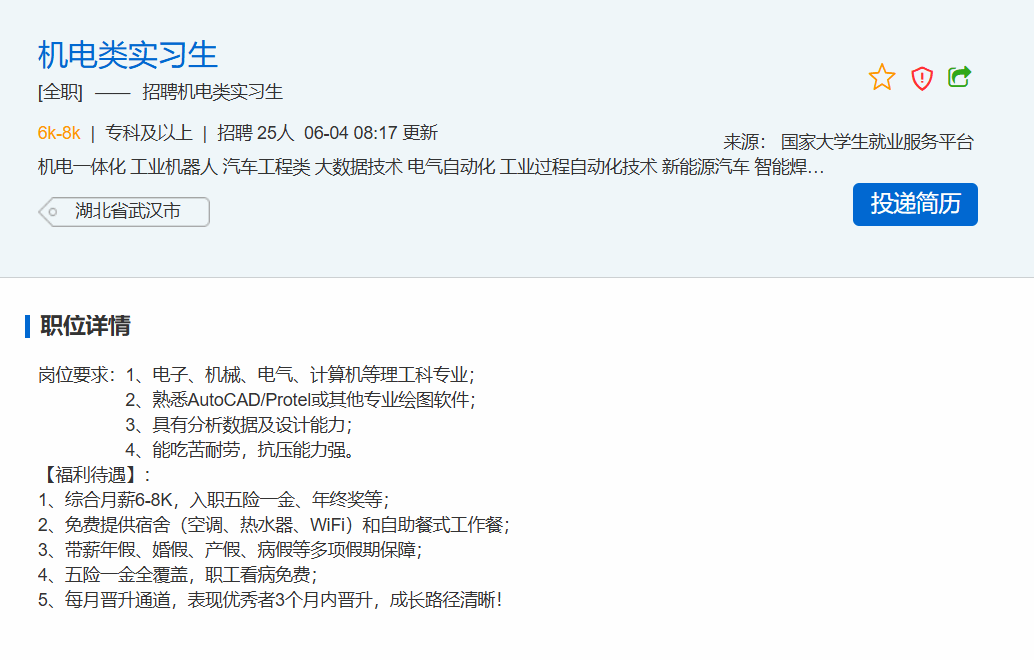The width and height of the screenshot is (1034, 660).
Task: Open the 机电类实习生 job title link
Action: point(127,54)
